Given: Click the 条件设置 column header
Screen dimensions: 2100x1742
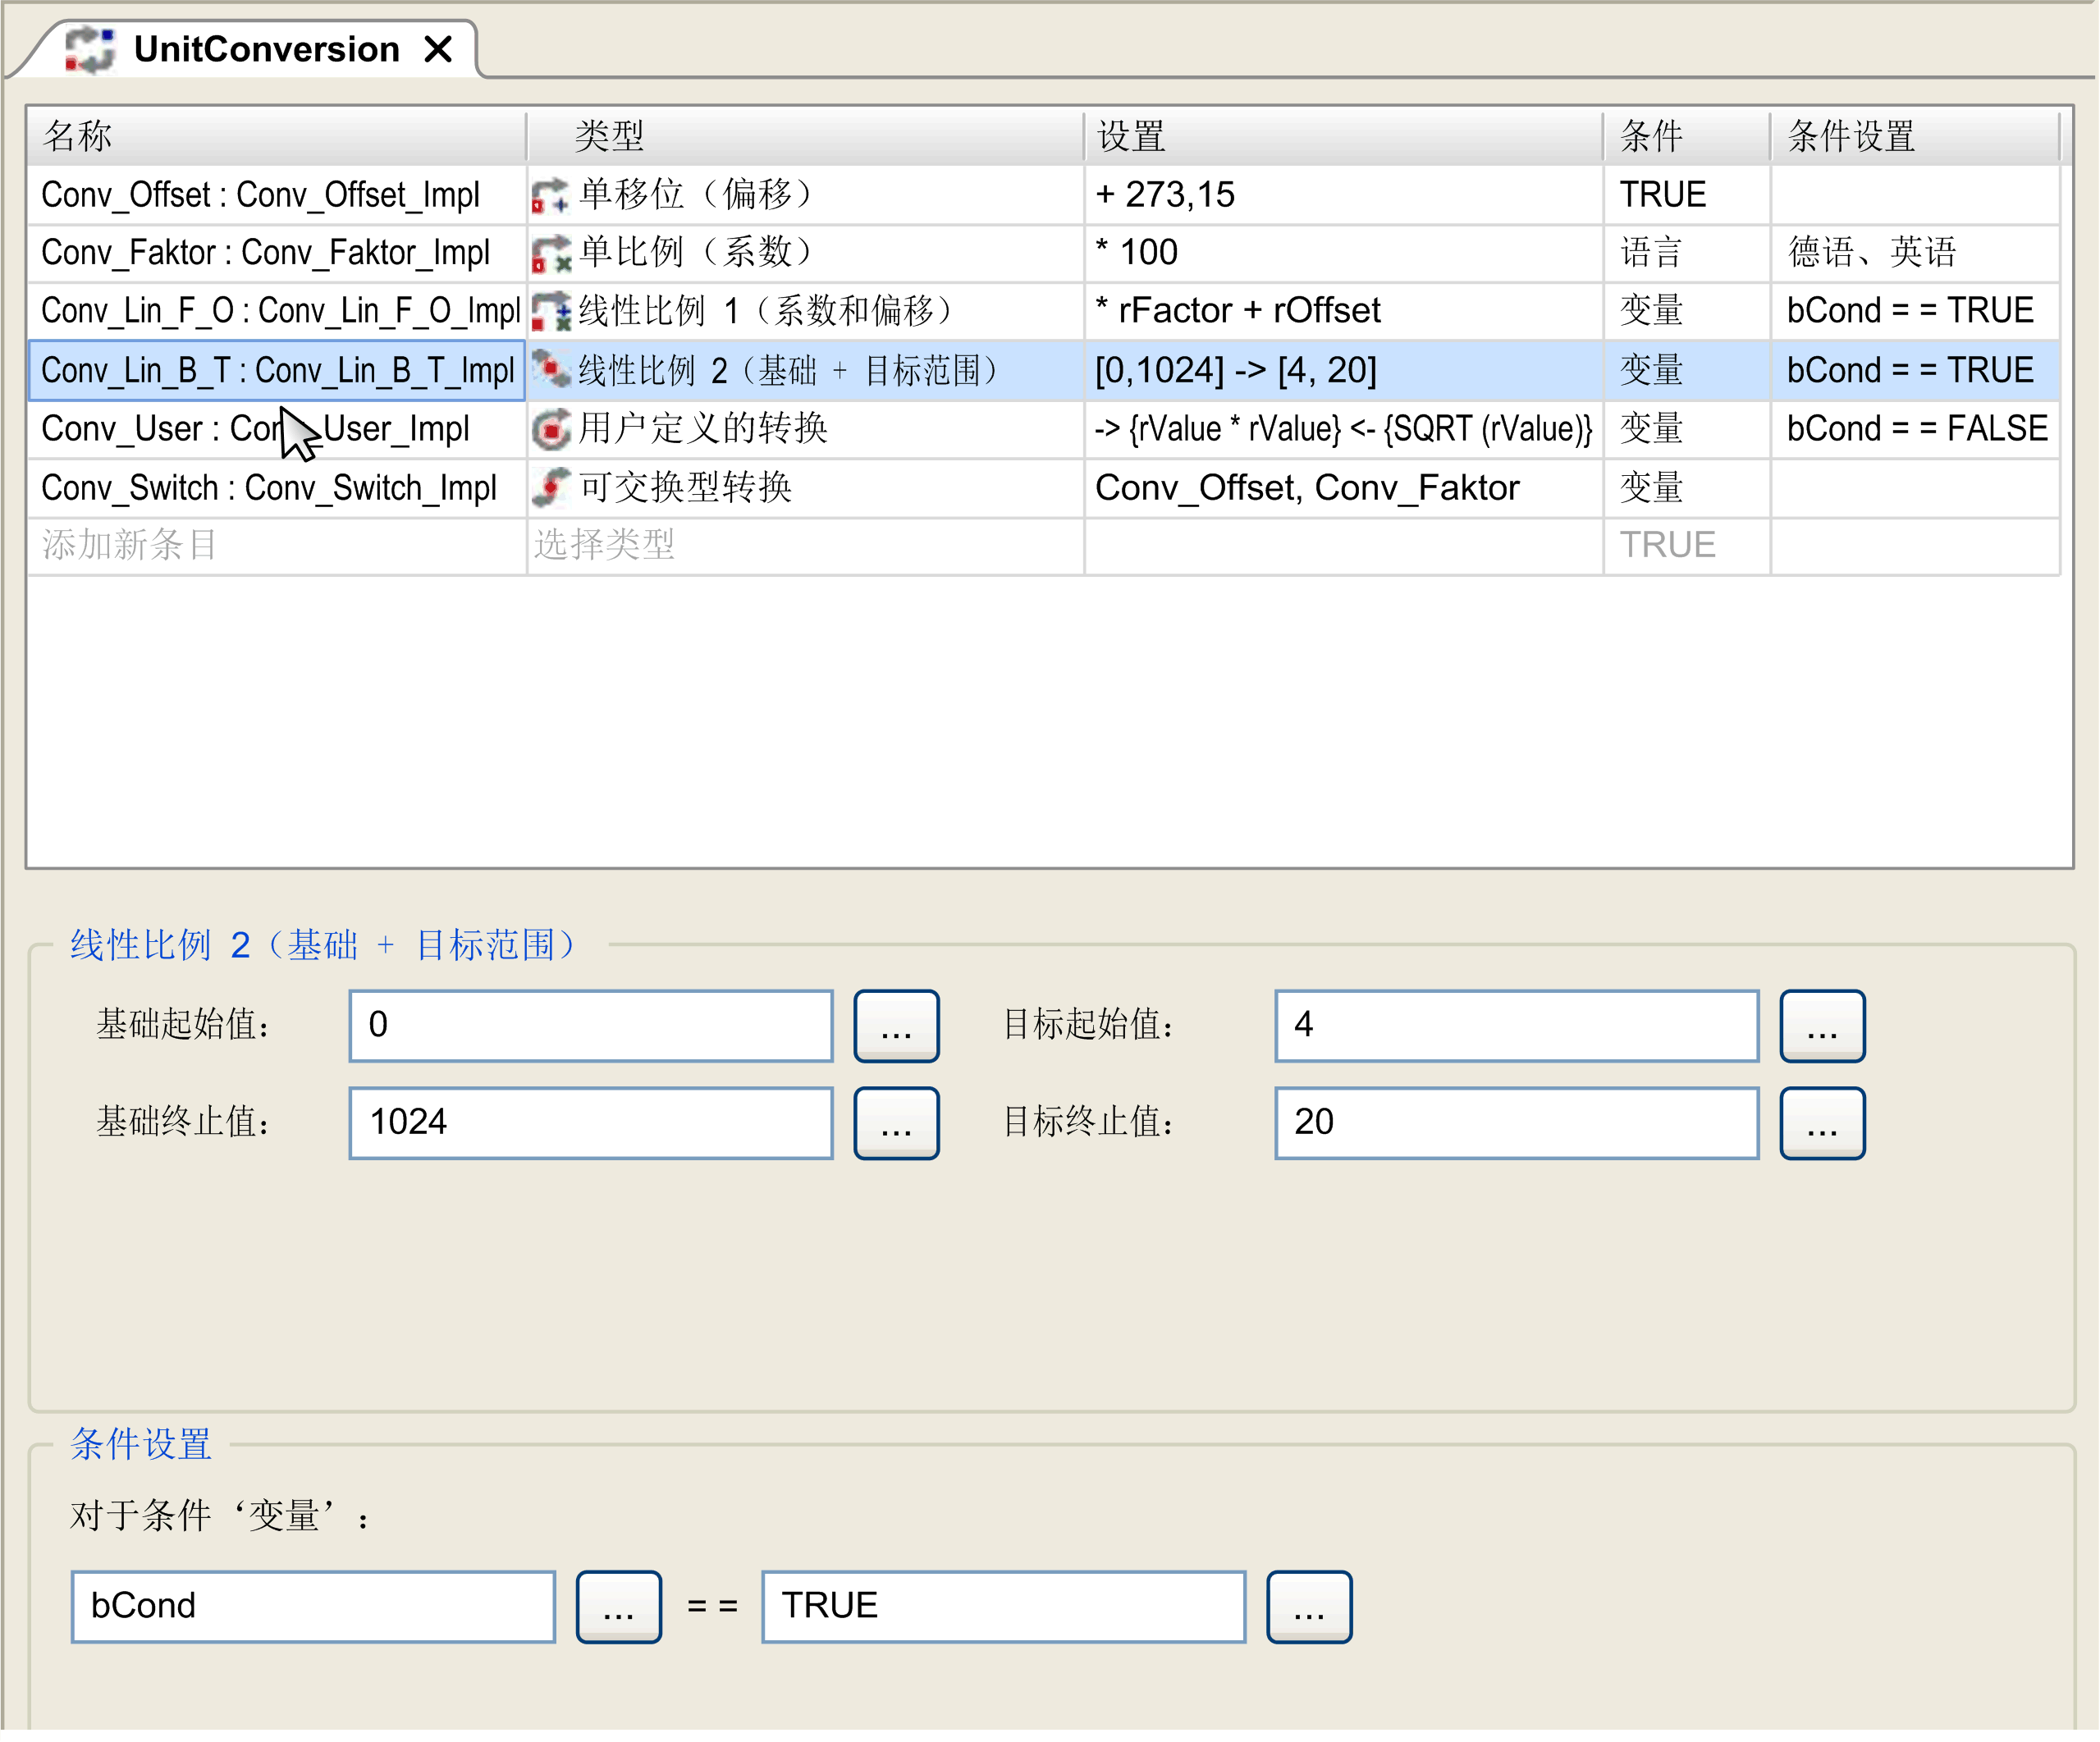Looking at the screenshot, I should point(1915,135).
